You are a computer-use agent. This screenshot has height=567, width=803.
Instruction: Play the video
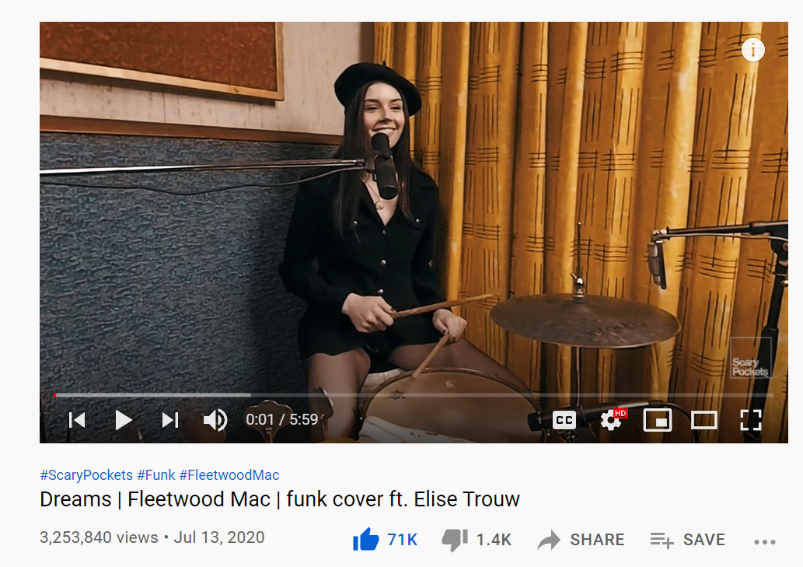[x=123, y=420]
